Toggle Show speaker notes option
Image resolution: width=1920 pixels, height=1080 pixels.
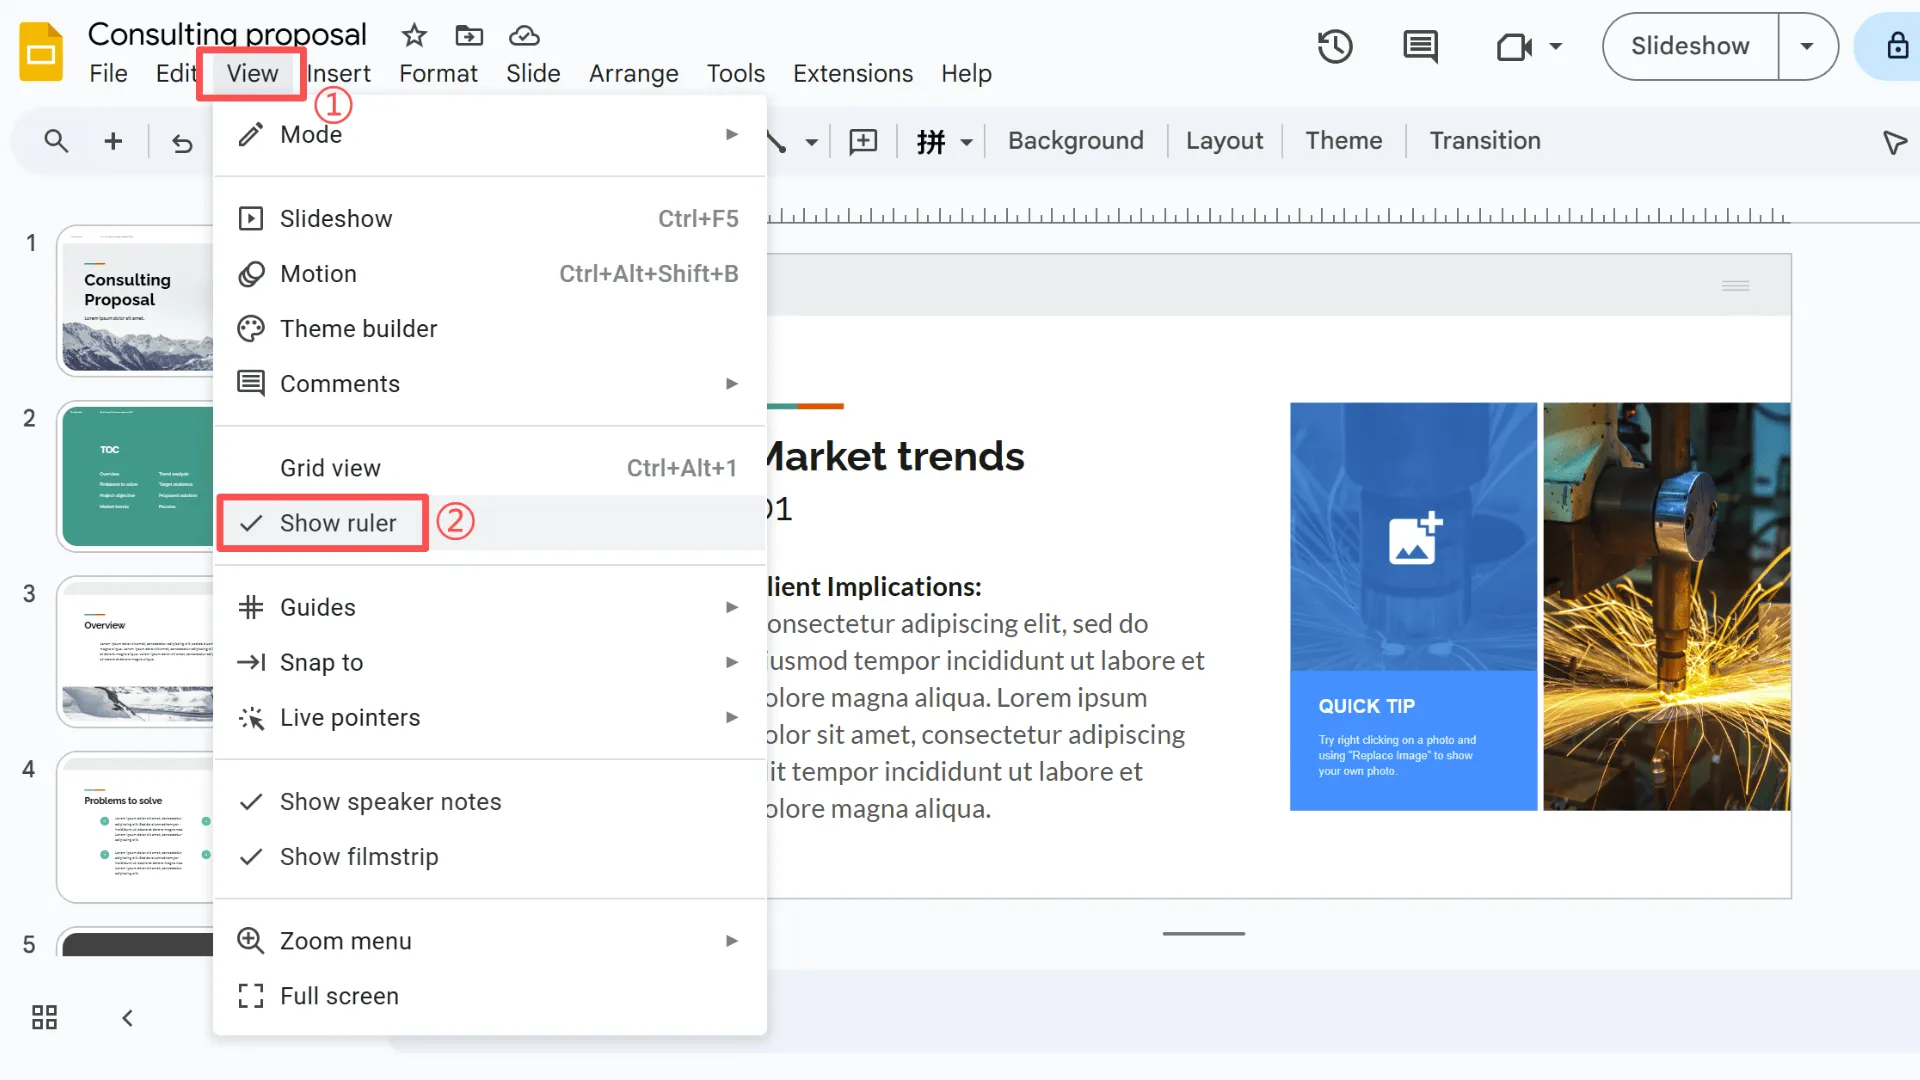(490, 801)
